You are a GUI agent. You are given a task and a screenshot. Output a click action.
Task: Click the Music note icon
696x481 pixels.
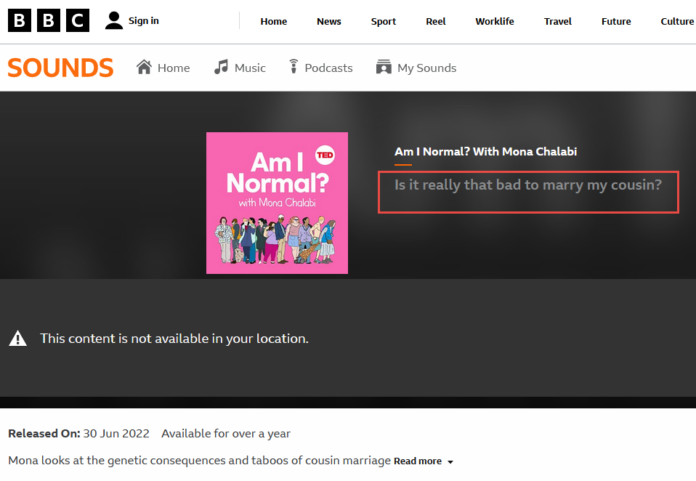221,67
